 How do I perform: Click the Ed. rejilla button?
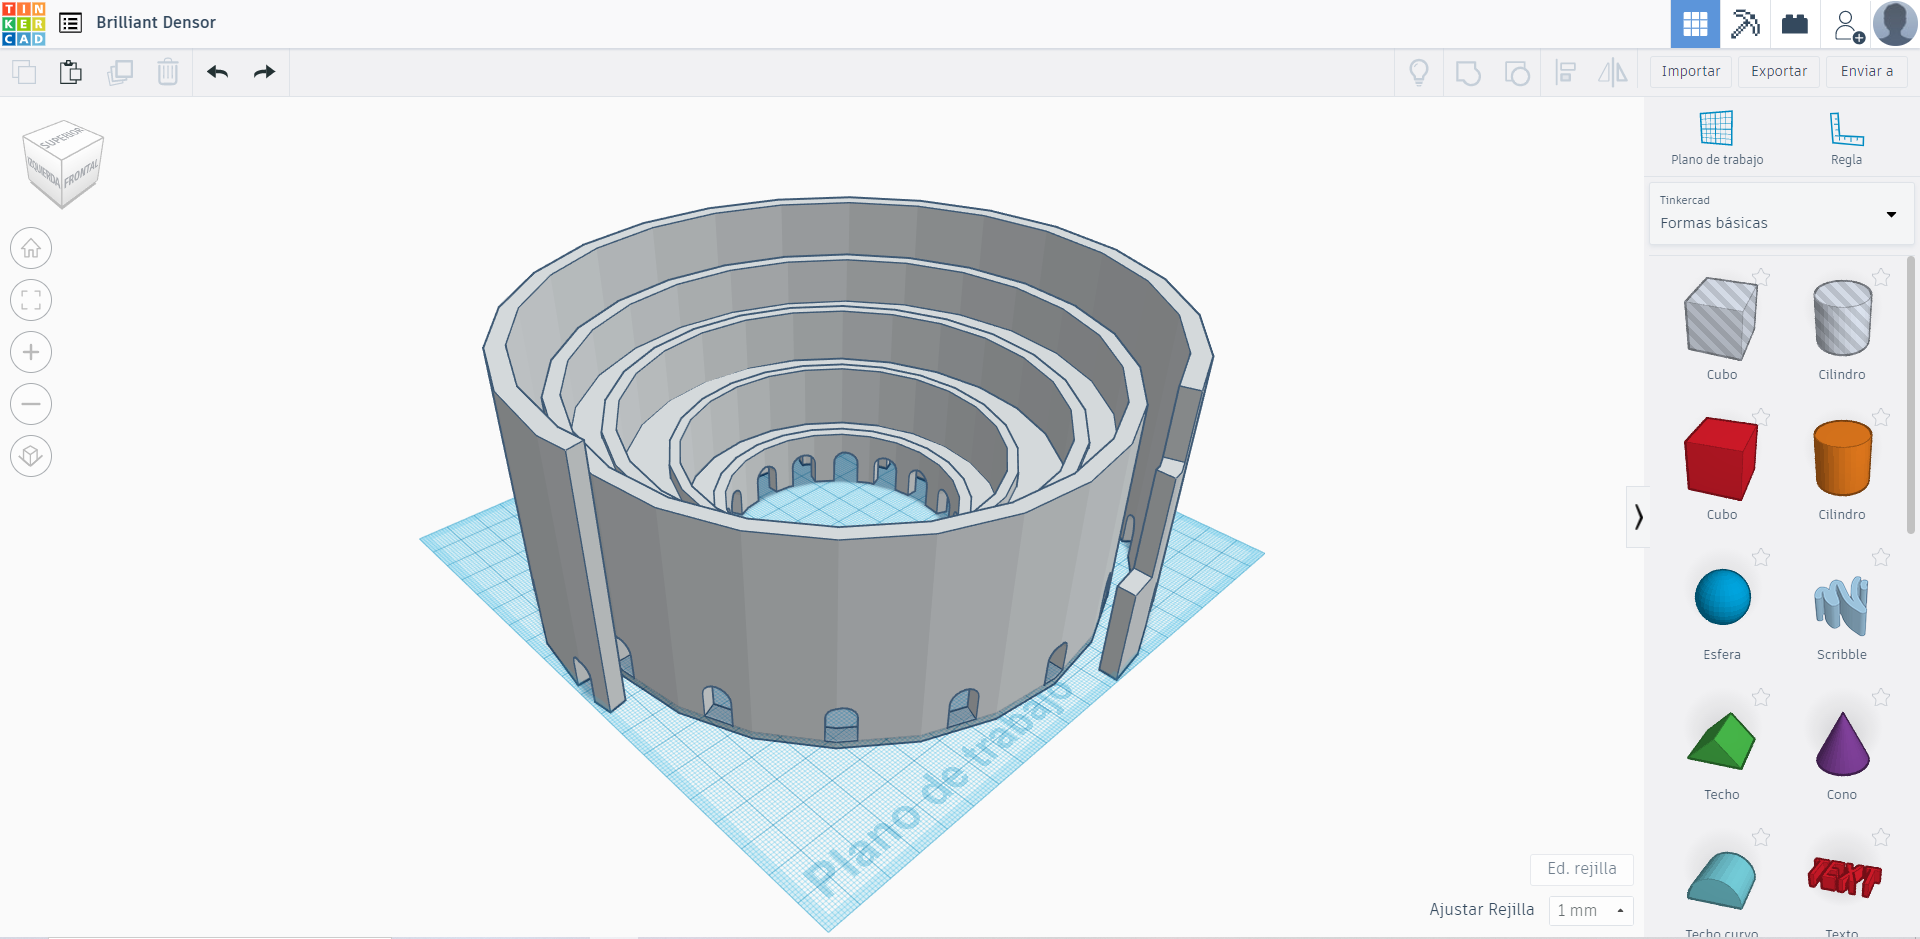point(1582,869)
